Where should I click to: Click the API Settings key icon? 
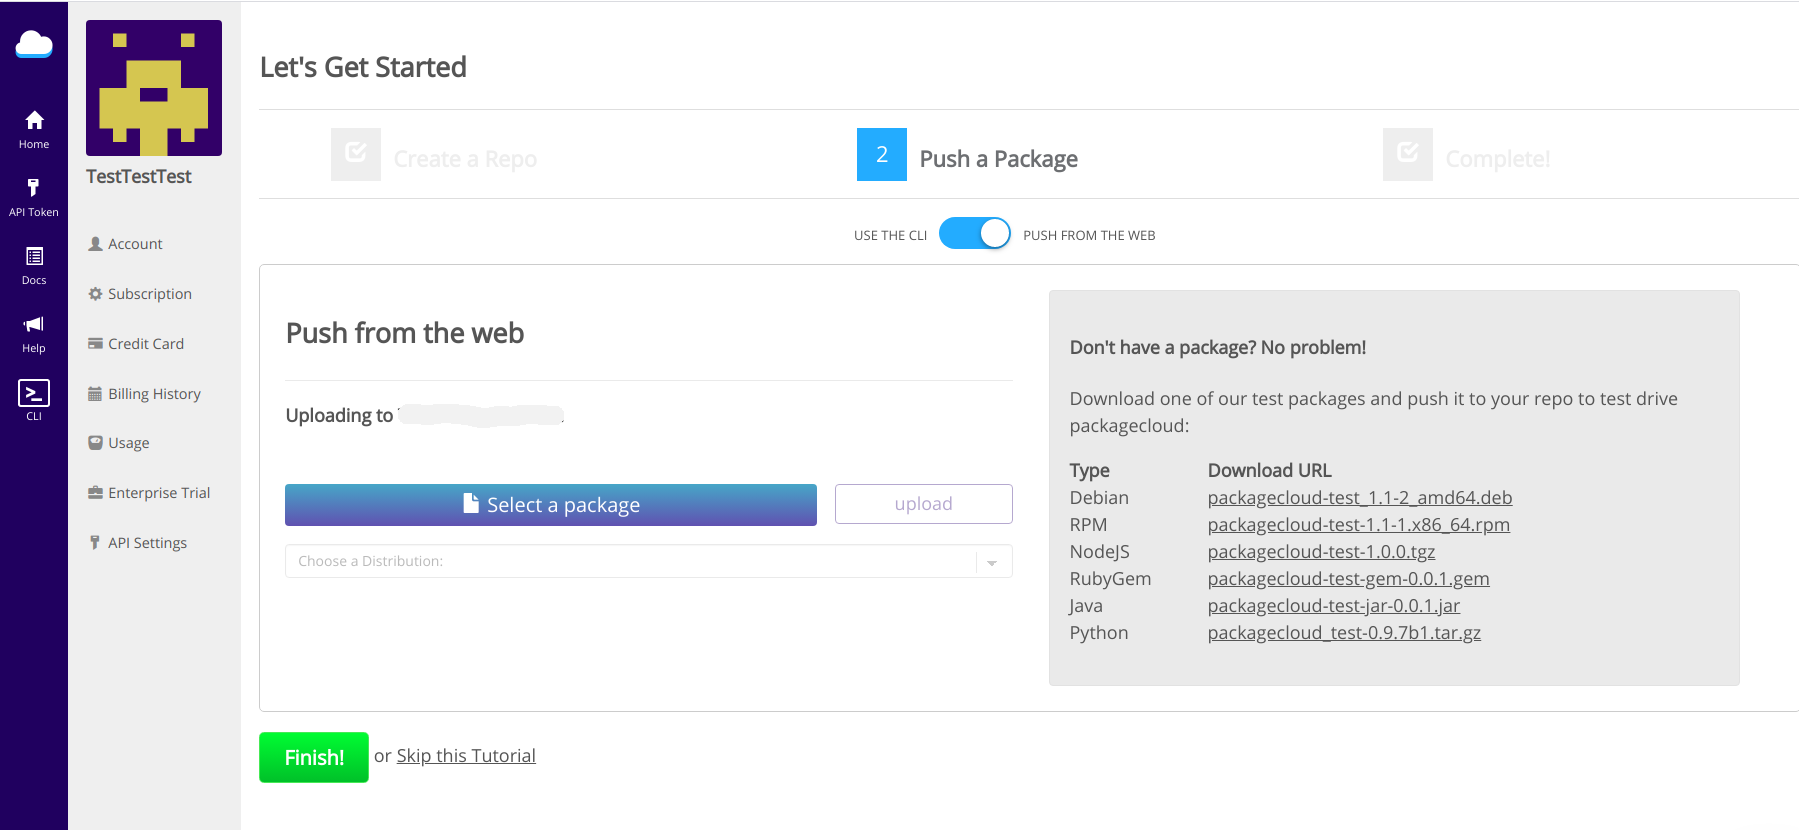(x=95, y=543)
